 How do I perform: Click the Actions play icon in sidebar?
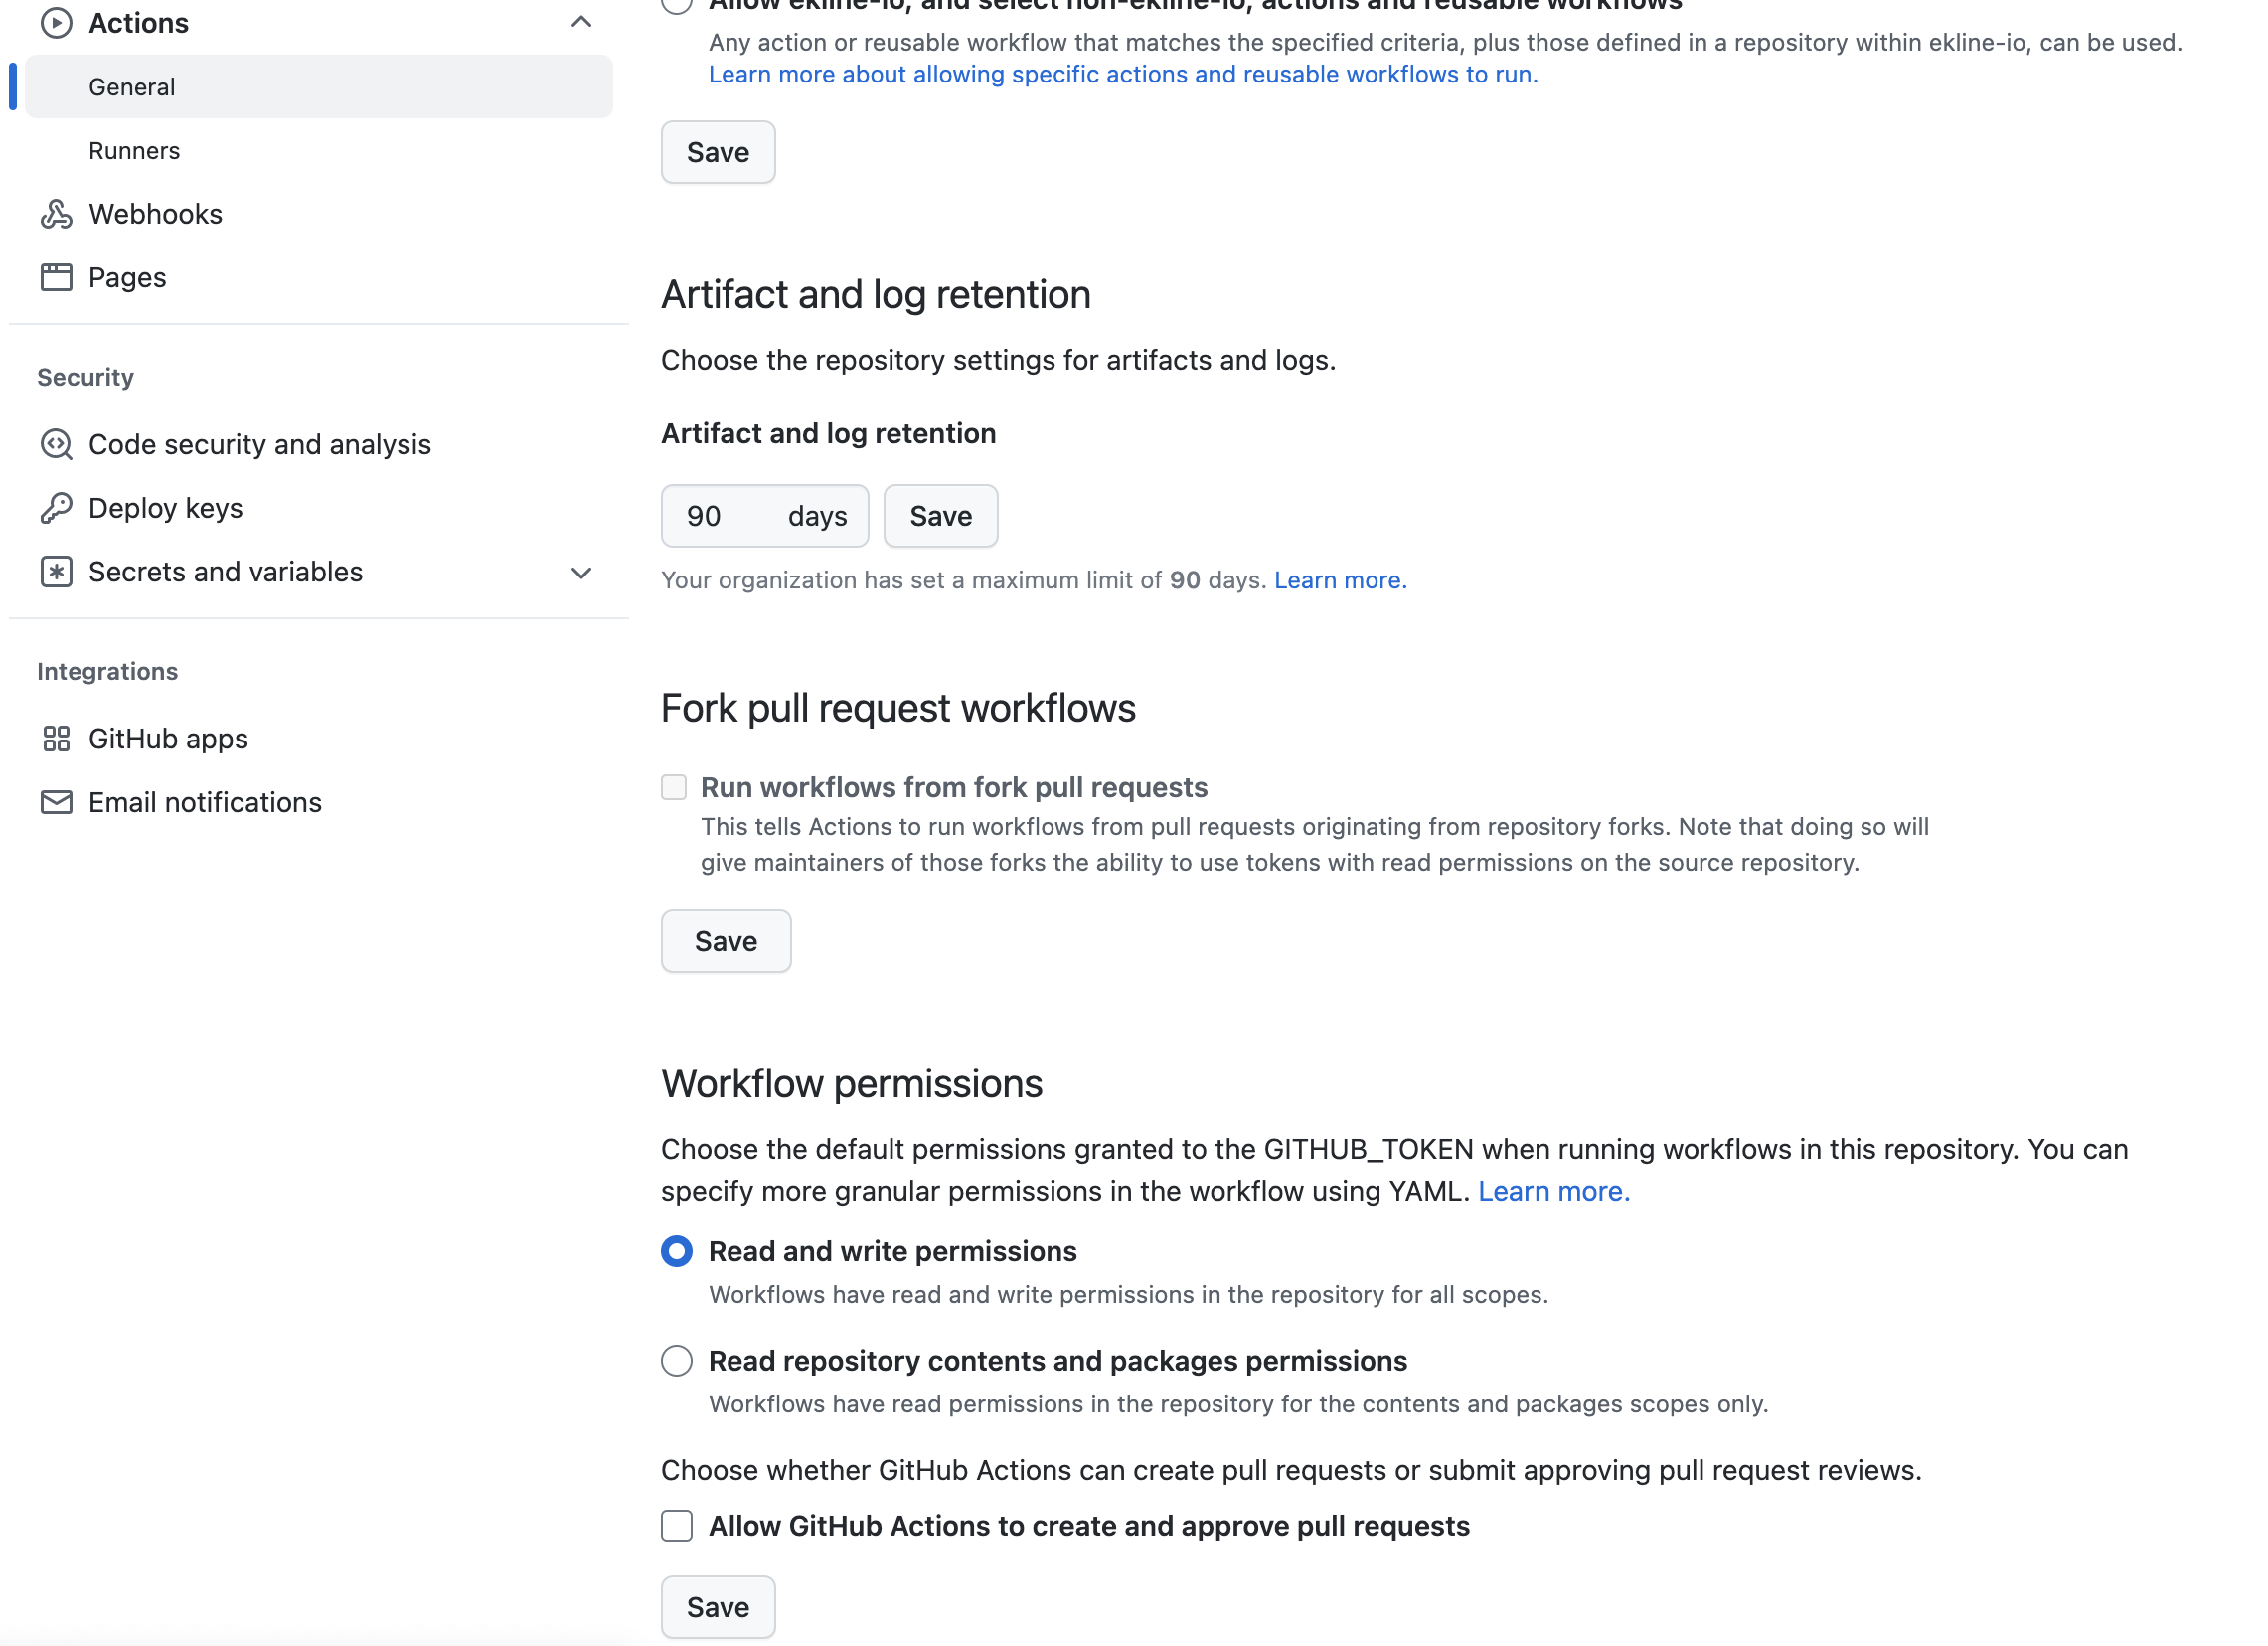(56, 23)
